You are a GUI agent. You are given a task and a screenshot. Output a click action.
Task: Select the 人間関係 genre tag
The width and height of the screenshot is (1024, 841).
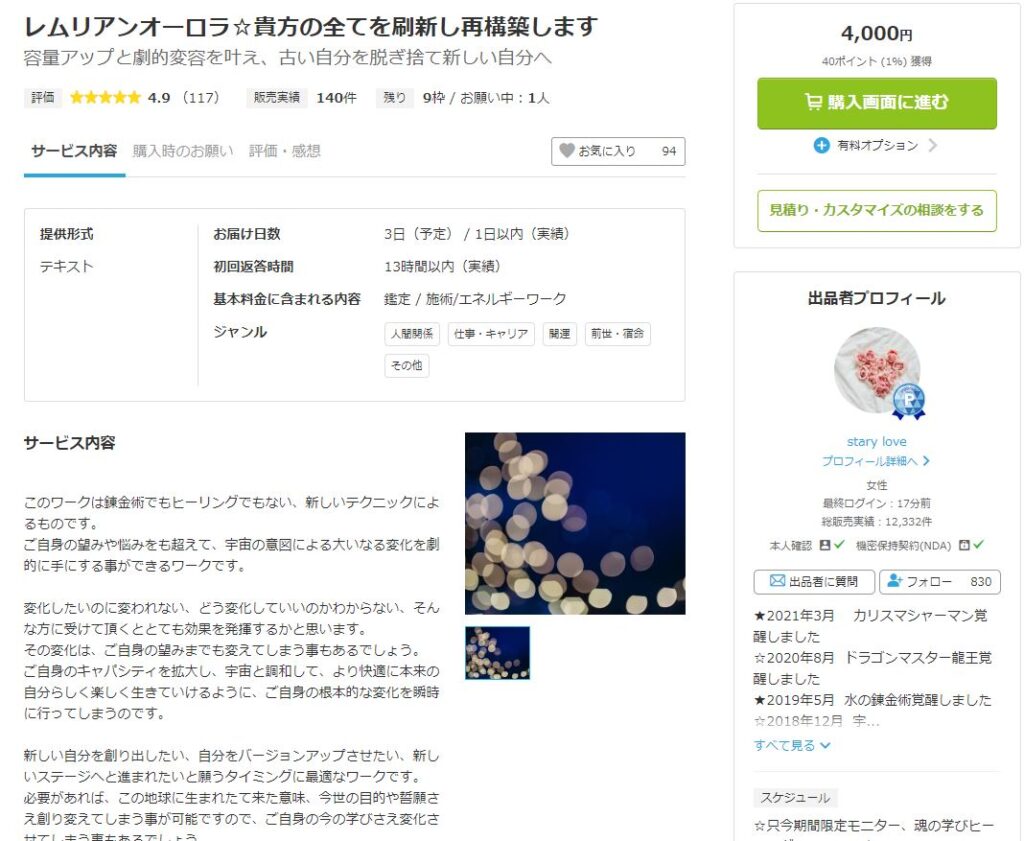point(411,334)
